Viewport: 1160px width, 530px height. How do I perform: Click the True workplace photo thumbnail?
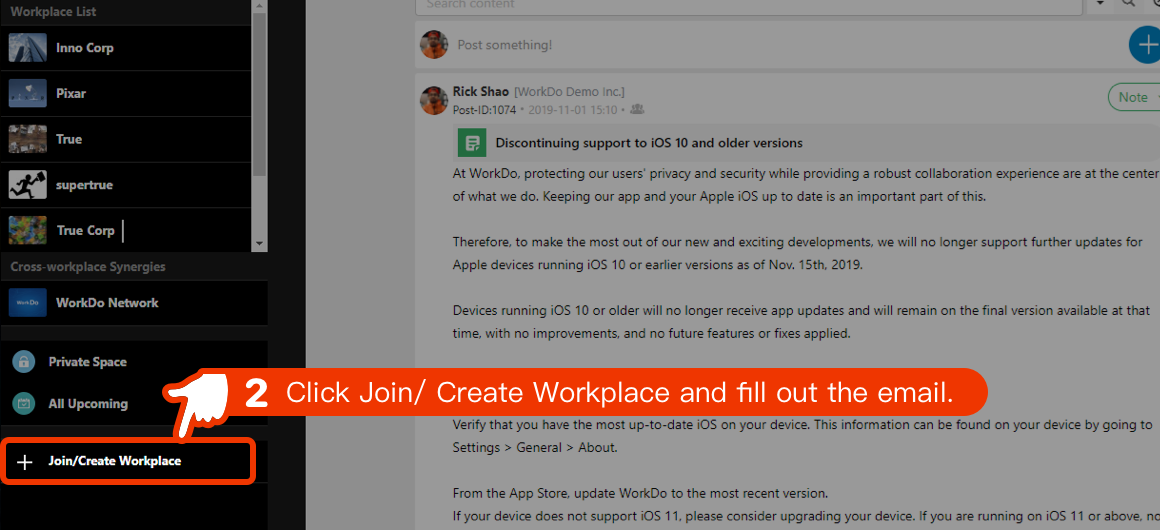pyautogui.click(x=27, y=139)
